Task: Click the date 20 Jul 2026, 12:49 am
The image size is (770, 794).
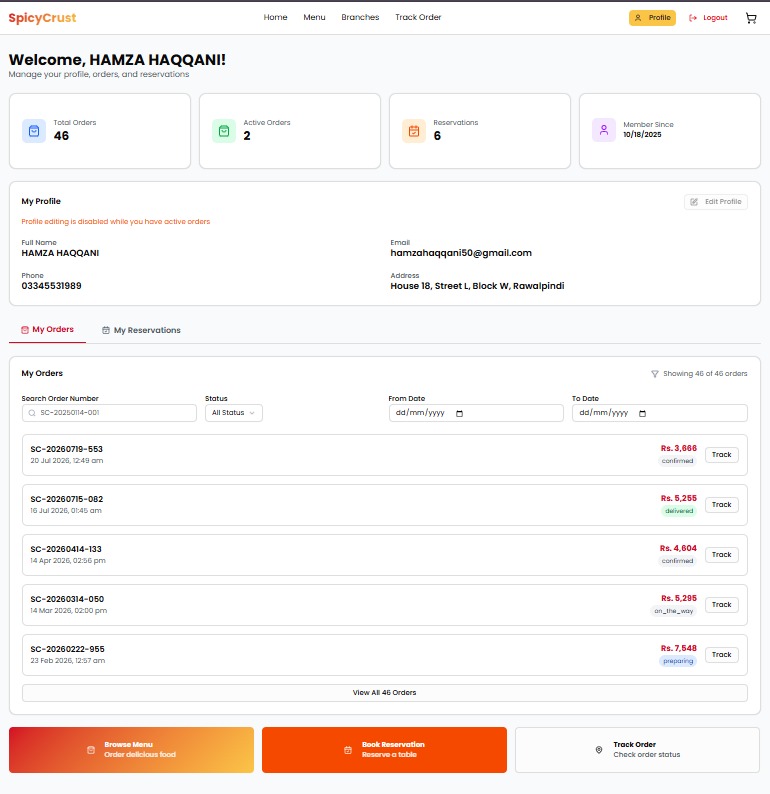Action: point(67,461)
